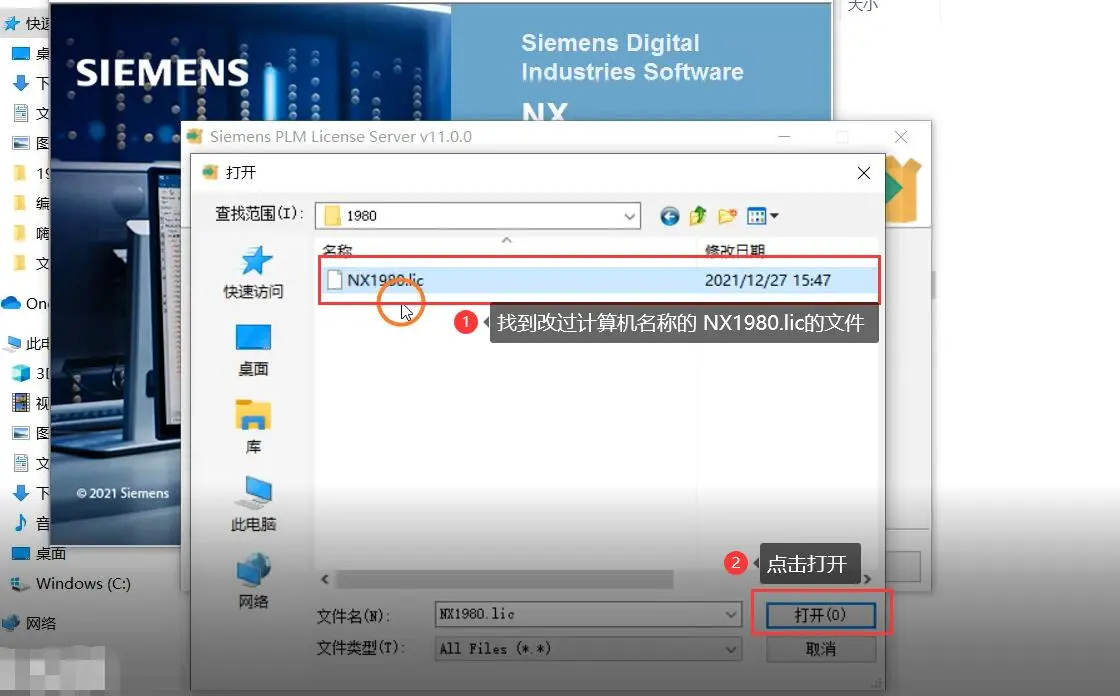
Task: Select Quick Access (快速访问) in places bar
Action: coord(254,272)
